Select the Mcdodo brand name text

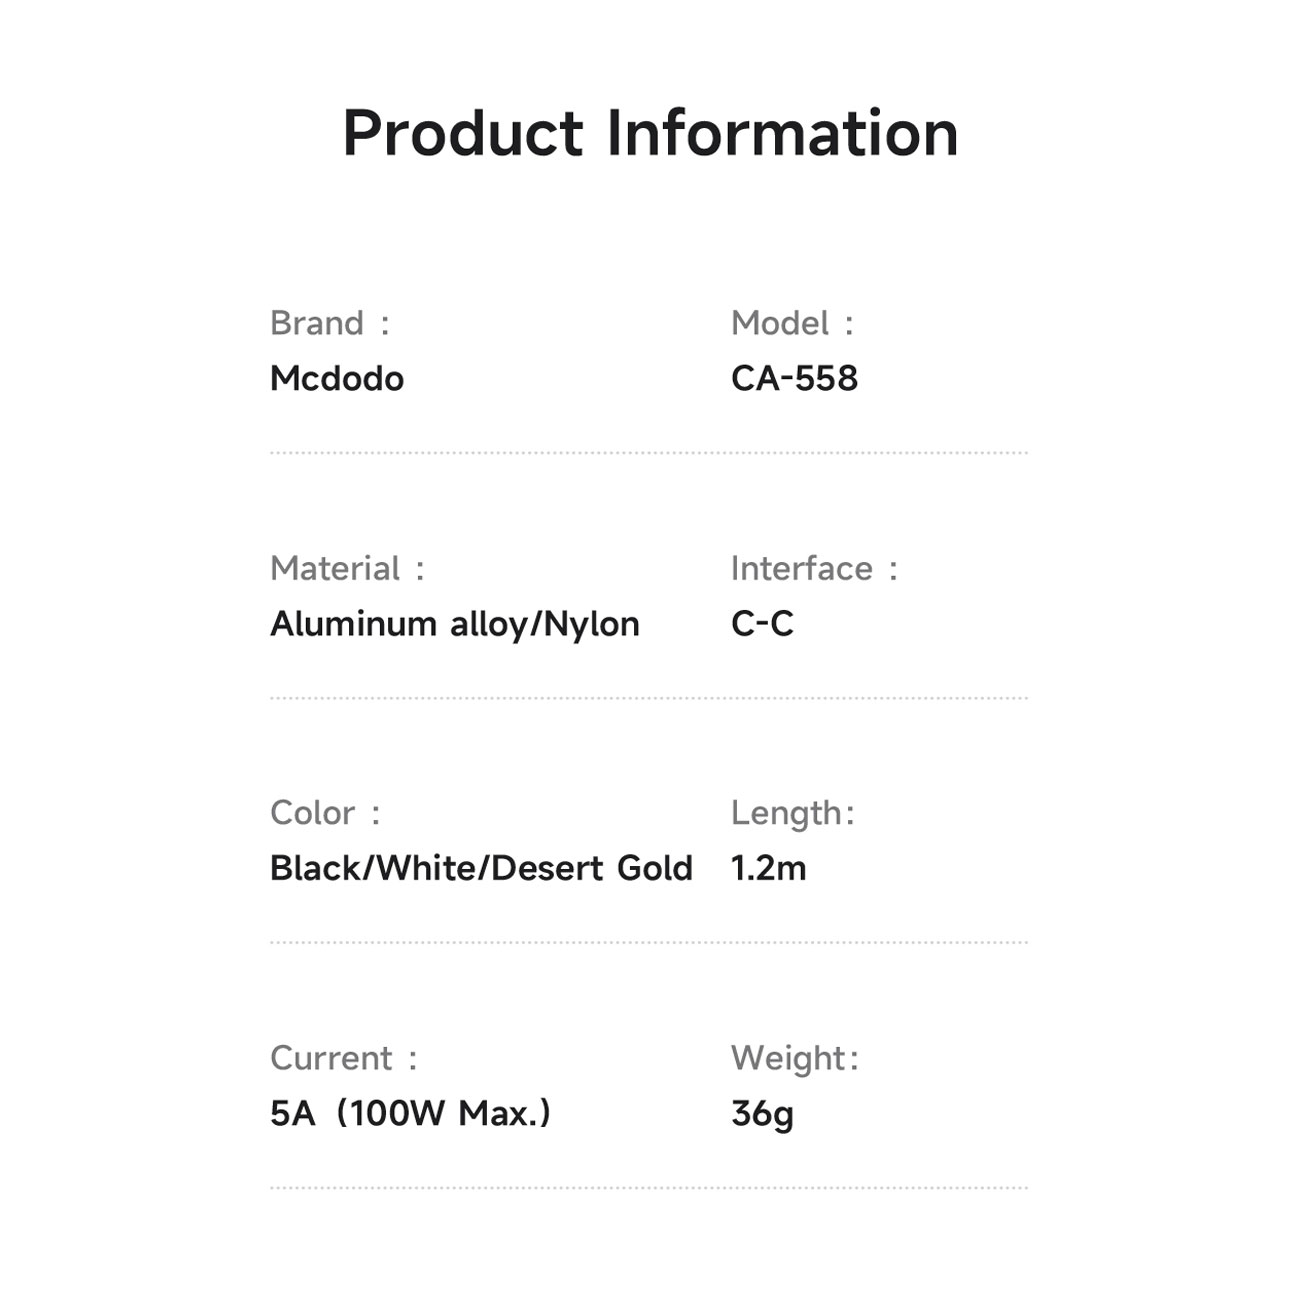click(x=337, y=378)
